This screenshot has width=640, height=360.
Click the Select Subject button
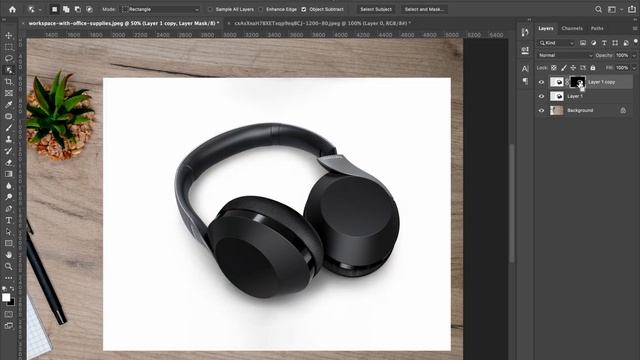[x=376, y=9]
